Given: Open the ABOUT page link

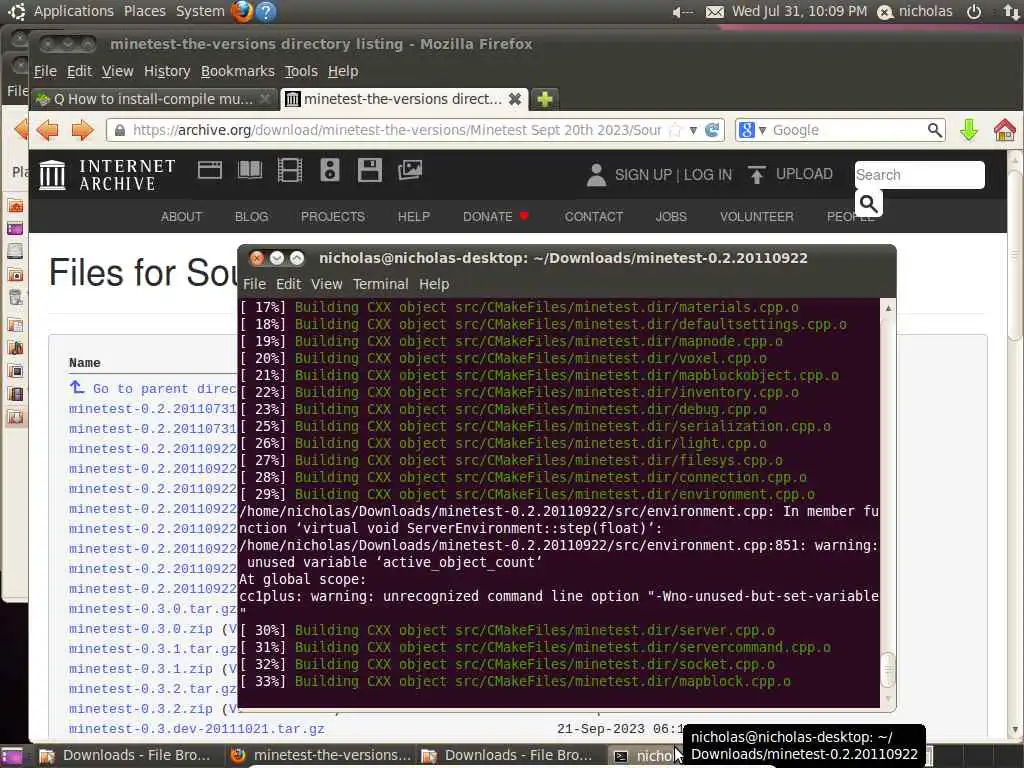Looking at the screenshot, I should pos(181,217).
